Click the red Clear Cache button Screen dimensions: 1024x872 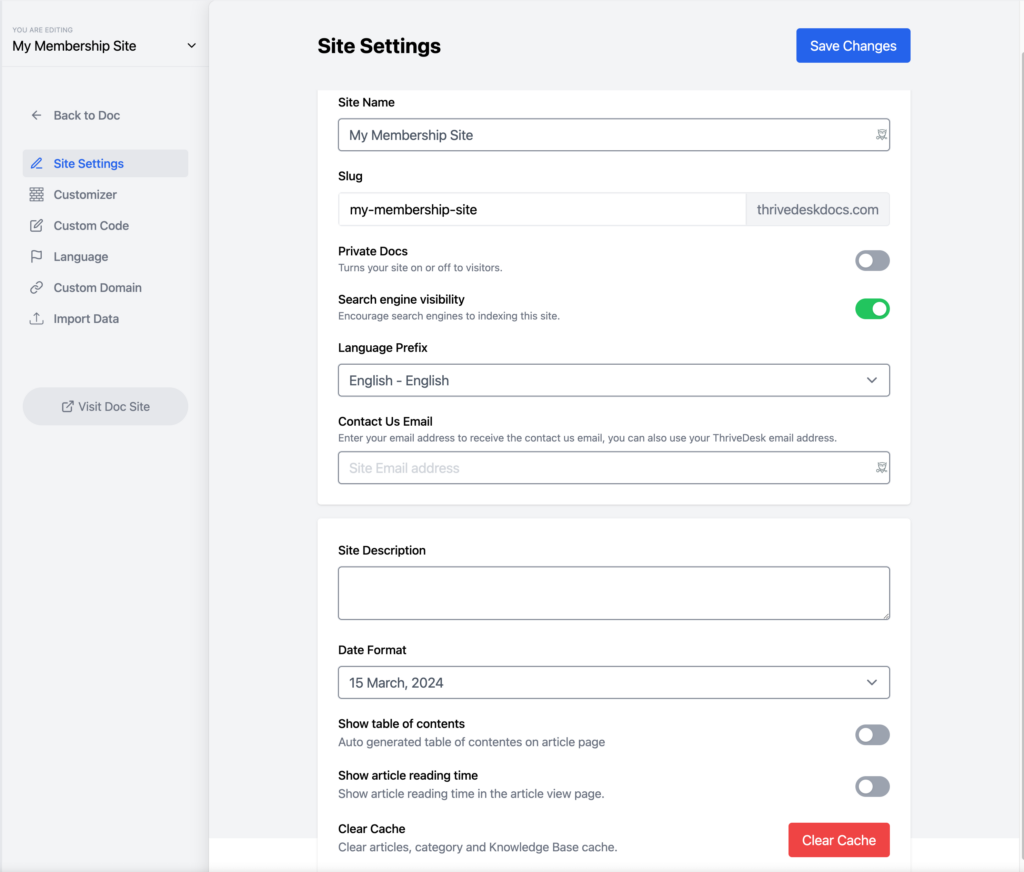pos(838,840)
